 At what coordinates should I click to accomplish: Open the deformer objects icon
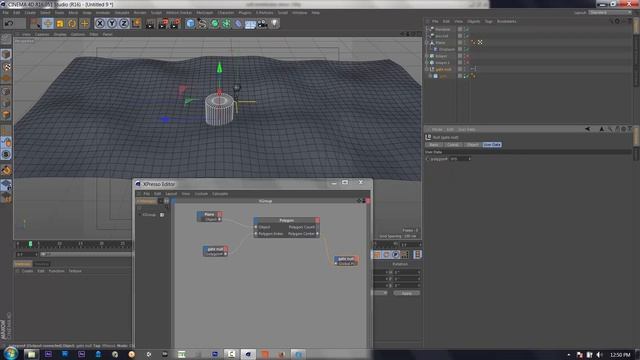[x=238, y=24]
